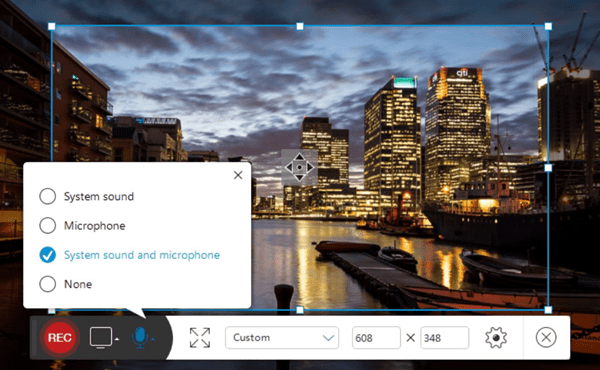The width and height of the screenshot is (600, 370).
Task: Click the height field showing 348
Action: pos(445,337)
